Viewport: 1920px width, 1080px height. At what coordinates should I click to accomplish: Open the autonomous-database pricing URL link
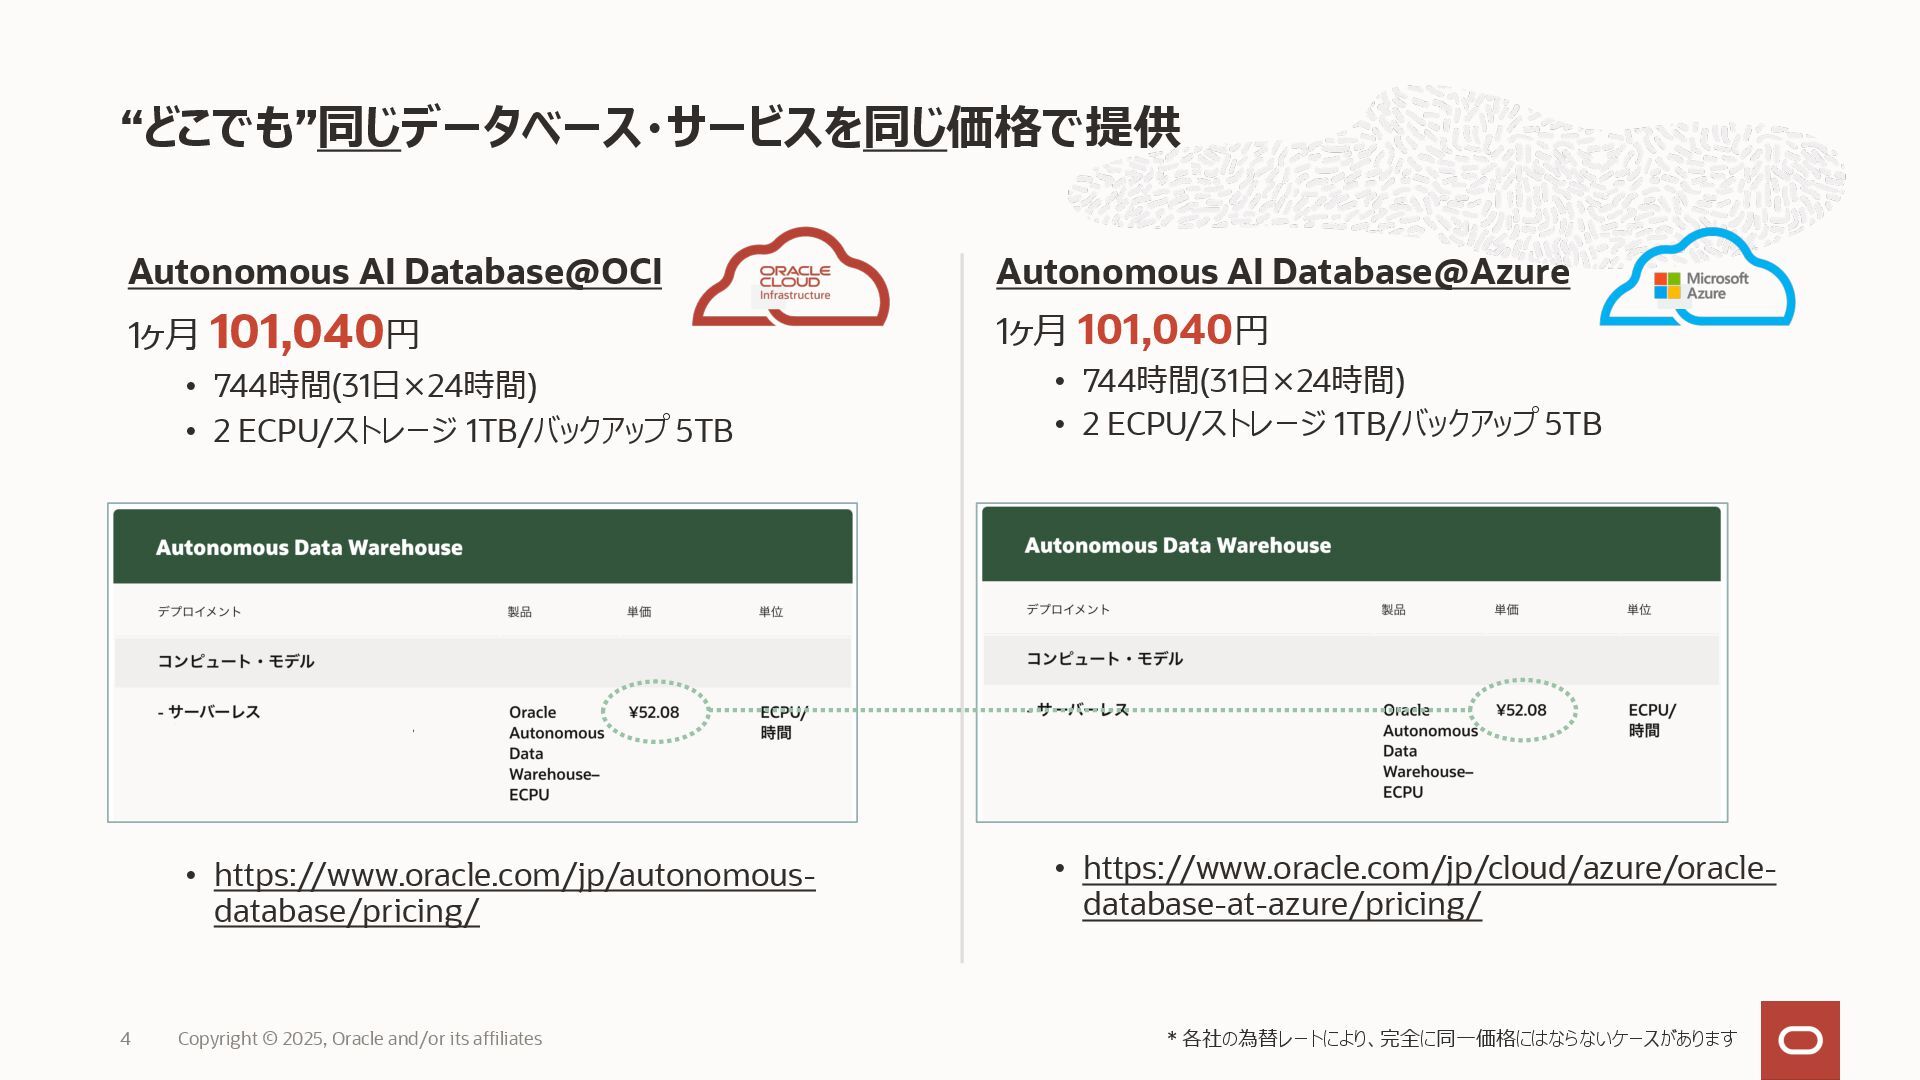tap(514, 892)
